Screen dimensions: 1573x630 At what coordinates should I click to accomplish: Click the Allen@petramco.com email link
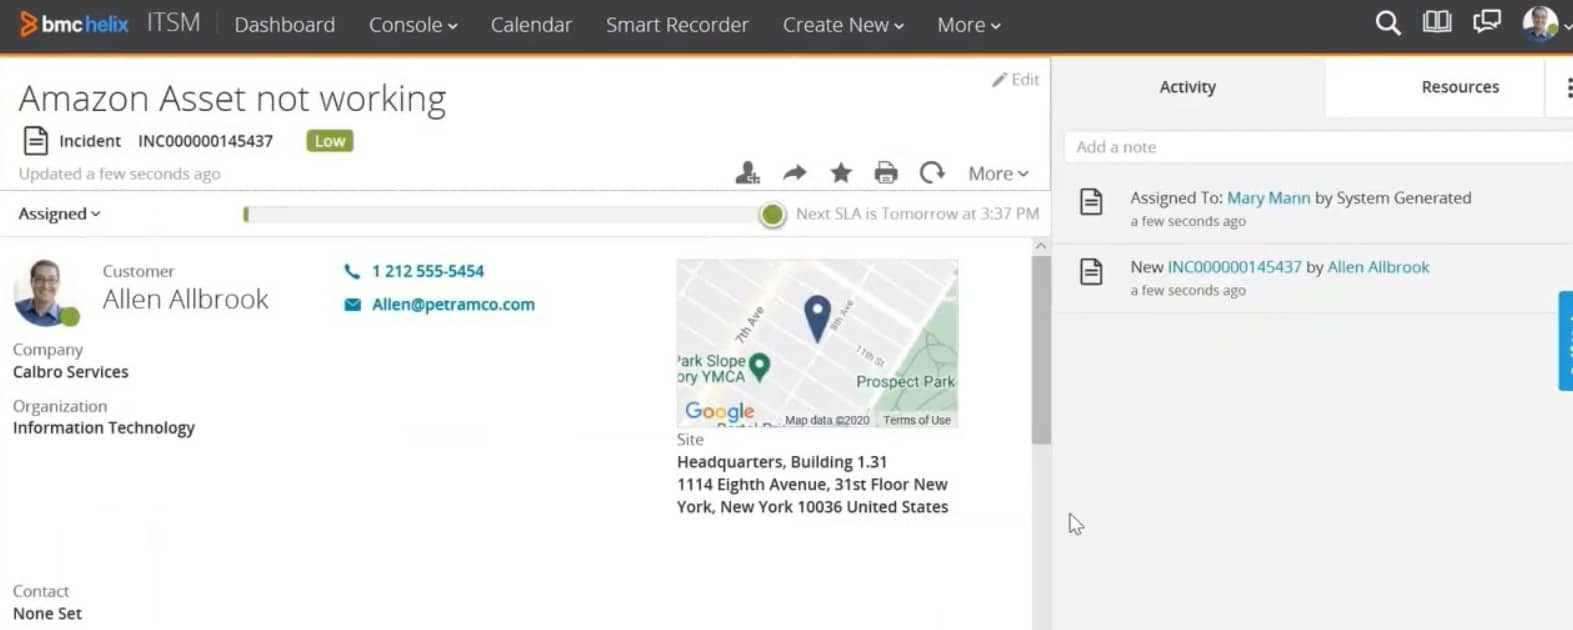tap(453, 305)
